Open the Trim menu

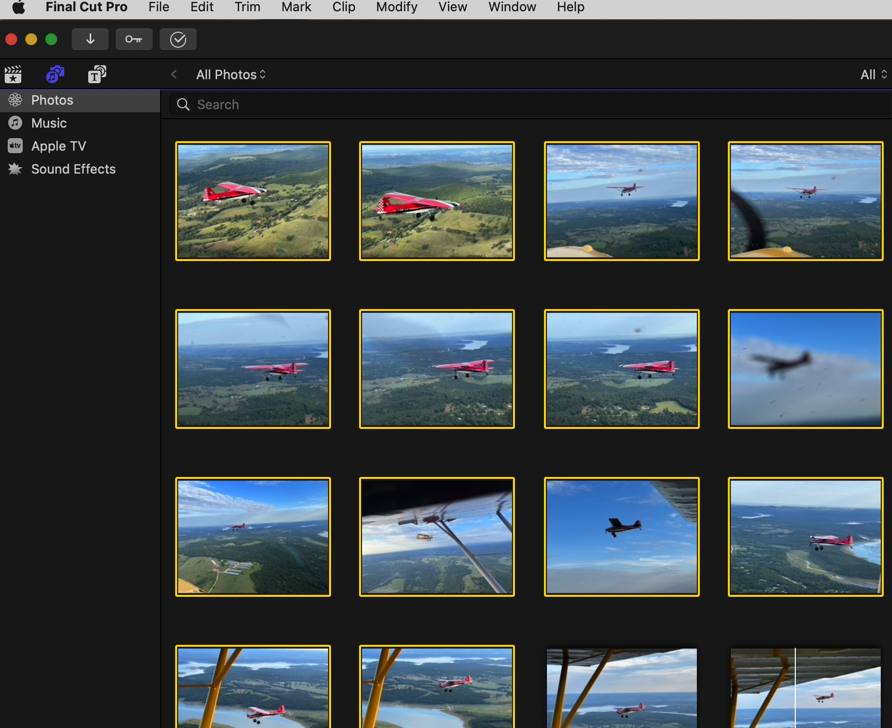(247, 7)
